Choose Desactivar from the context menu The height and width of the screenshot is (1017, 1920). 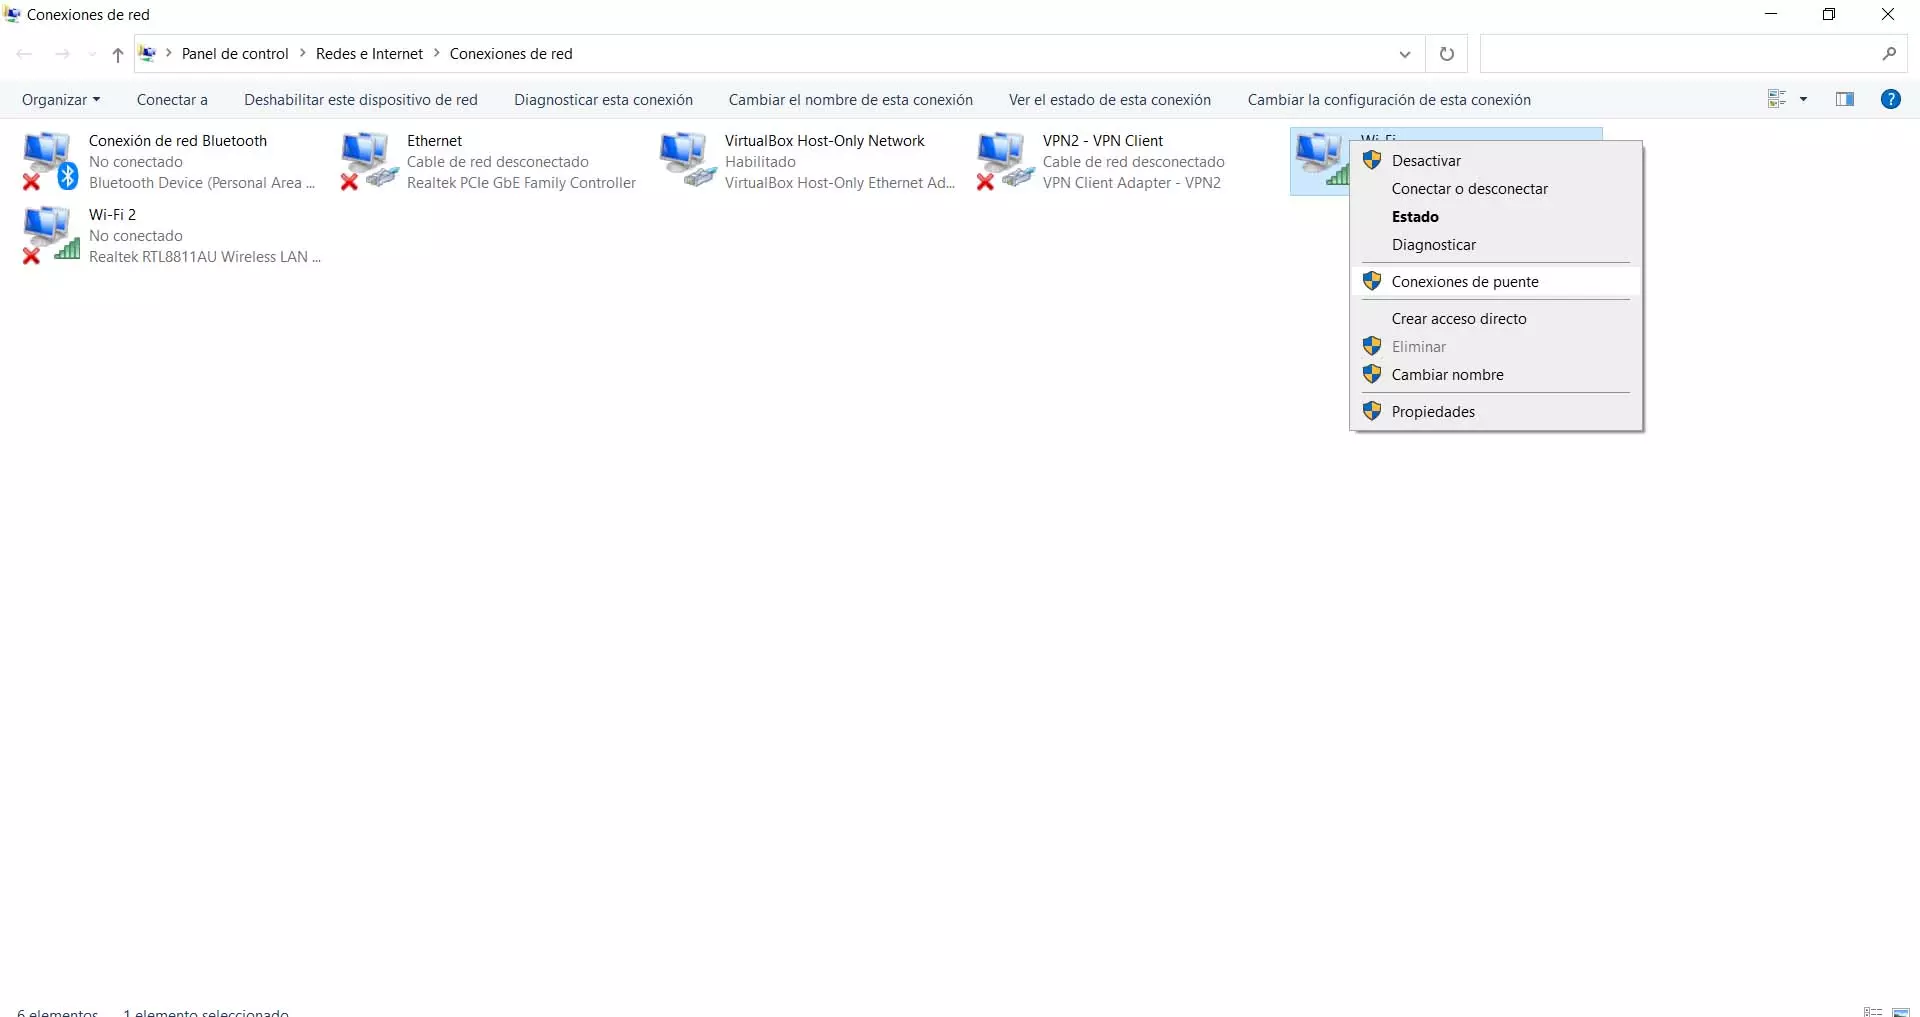click(x=1496, y=161)
